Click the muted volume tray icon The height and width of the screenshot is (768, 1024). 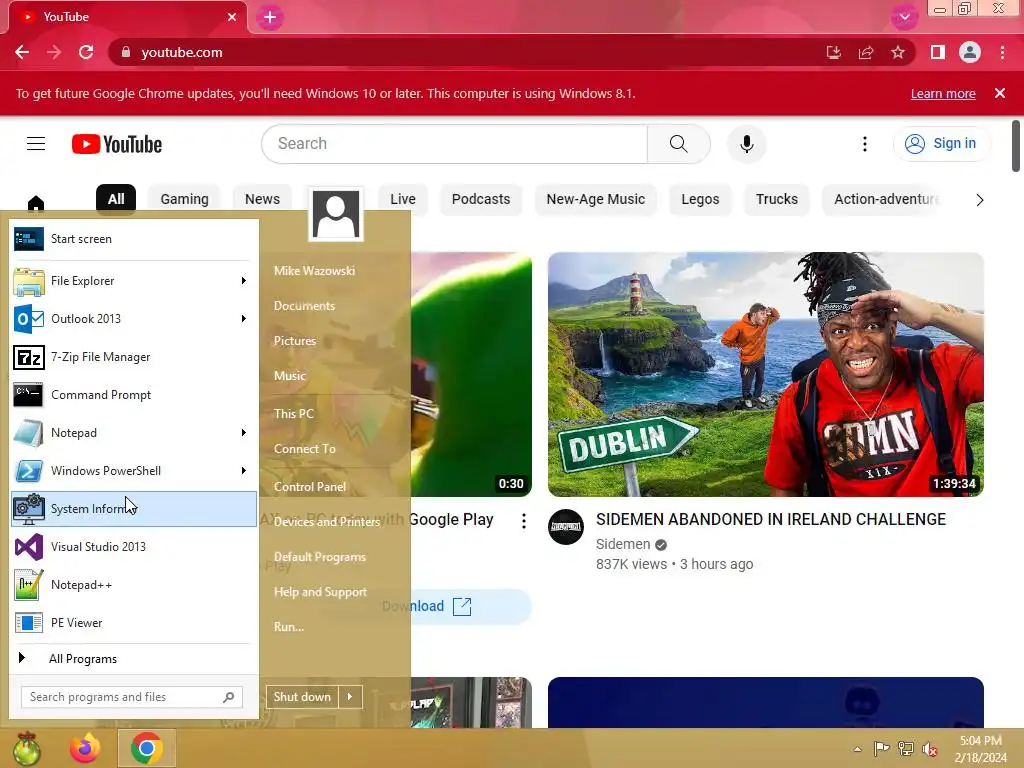930,749
